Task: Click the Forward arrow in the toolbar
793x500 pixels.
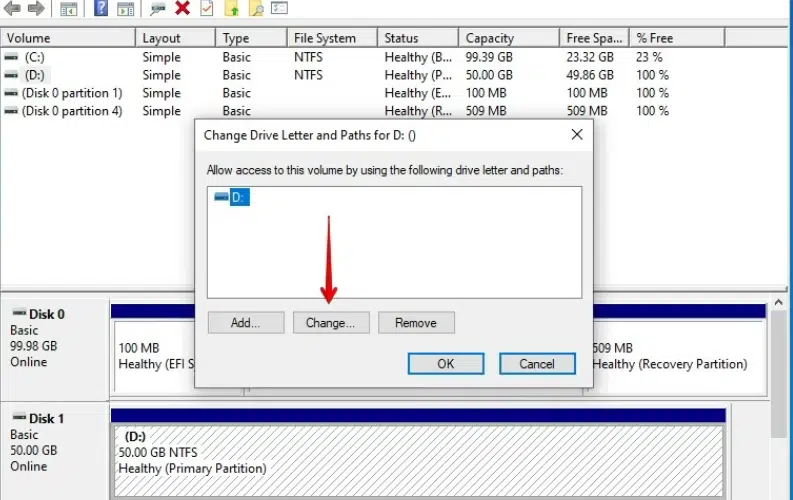Action: [x=36, y=9]
